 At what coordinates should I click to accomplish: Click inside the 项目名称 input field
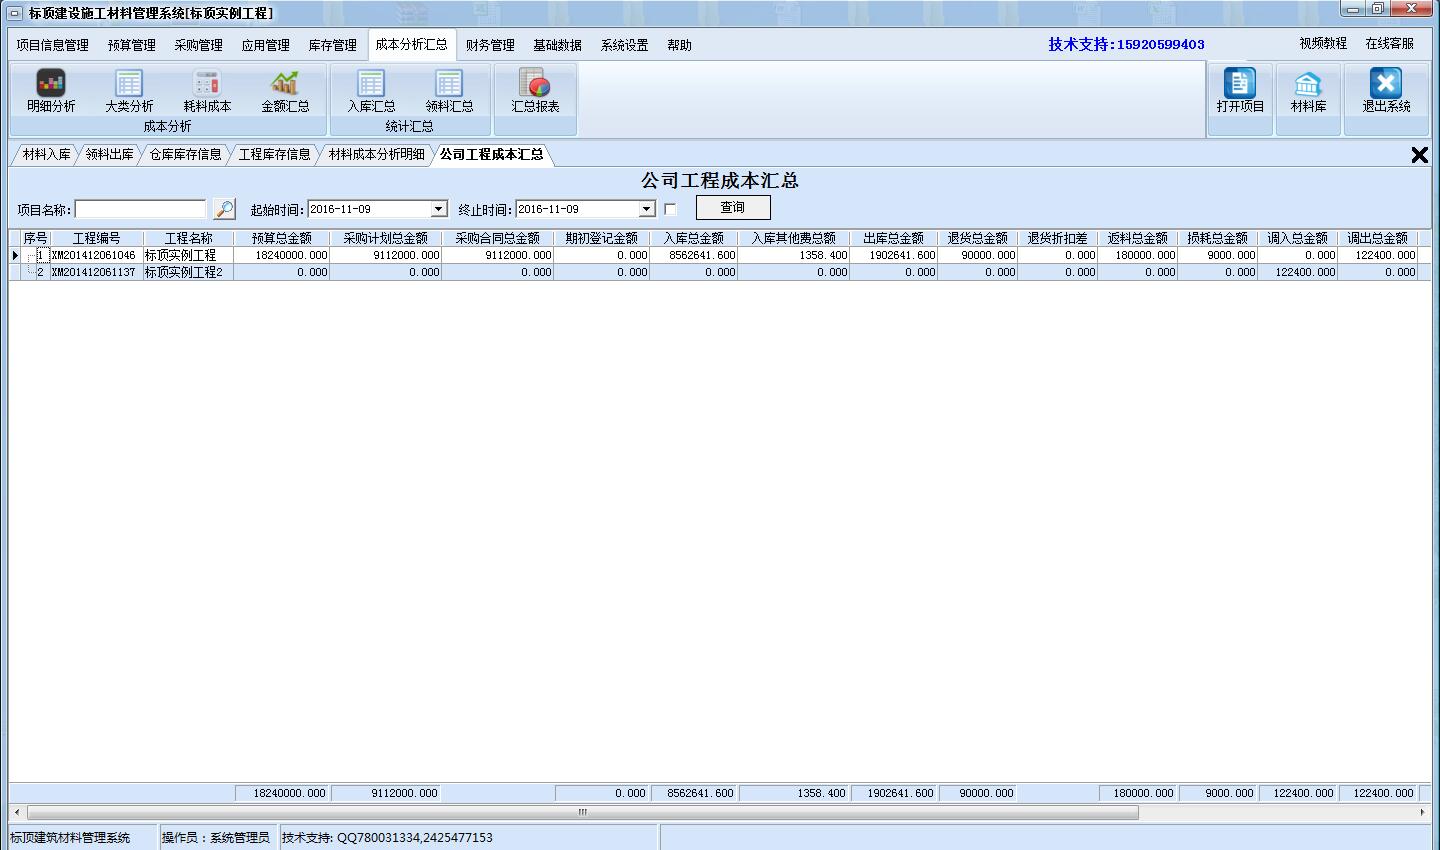tap(140, 208)
